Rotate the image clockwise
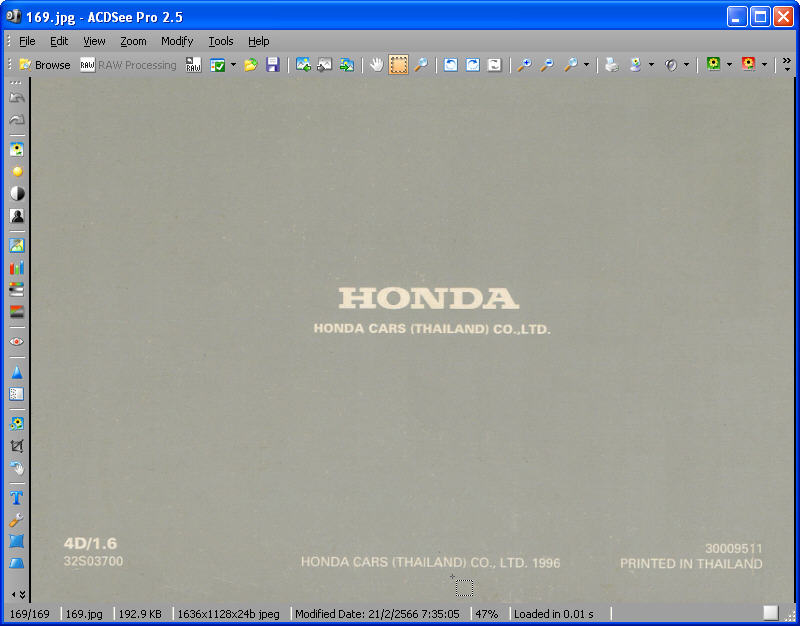The image size is (800, 626). 473,65
